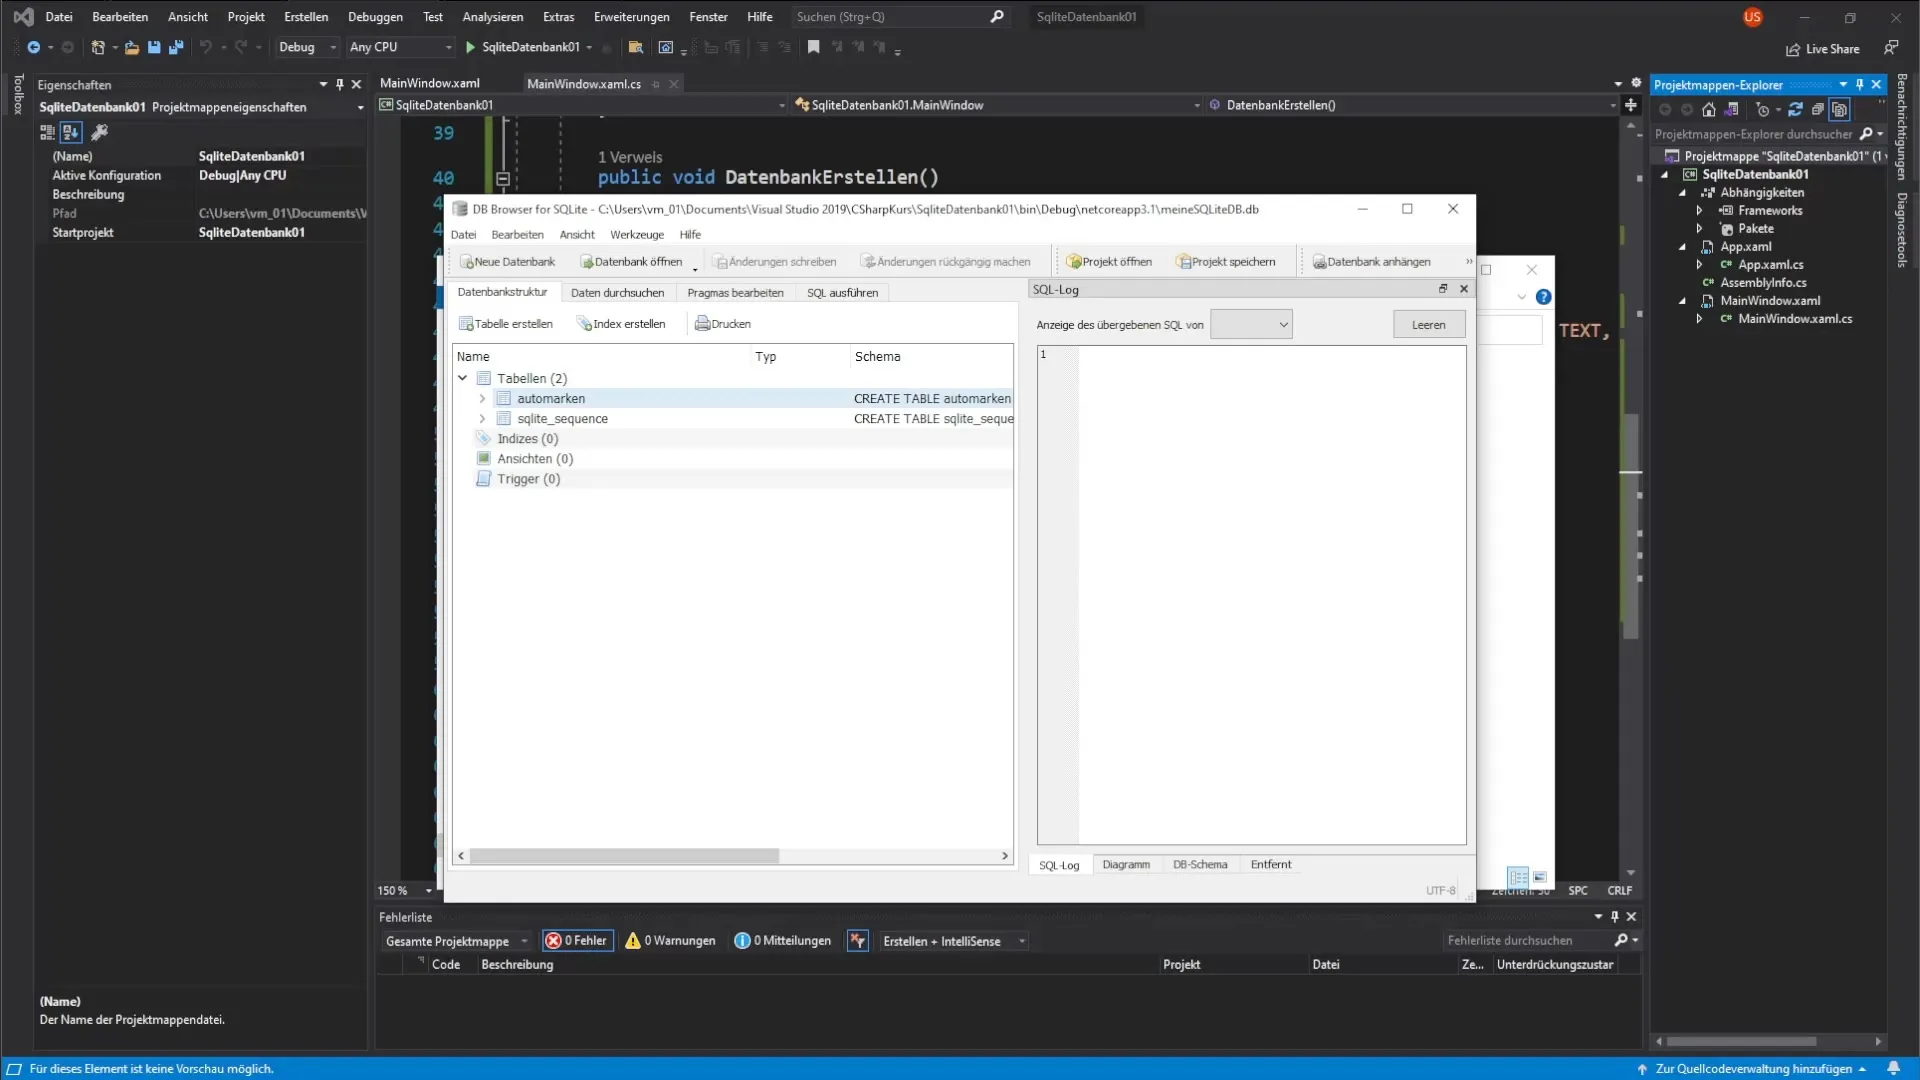This screenshot has height=1080, width=1920.
Task: Click Home icon in Projektmappen-Explorer
Action: (1709, 110)
